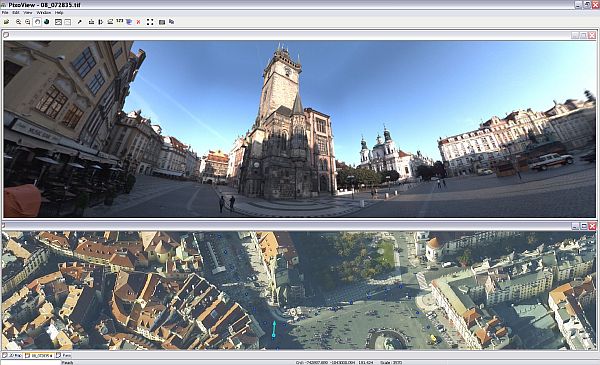Click the dark globe icon in toolbar
The image size is (600, 365).
click(x=47, y=22)
